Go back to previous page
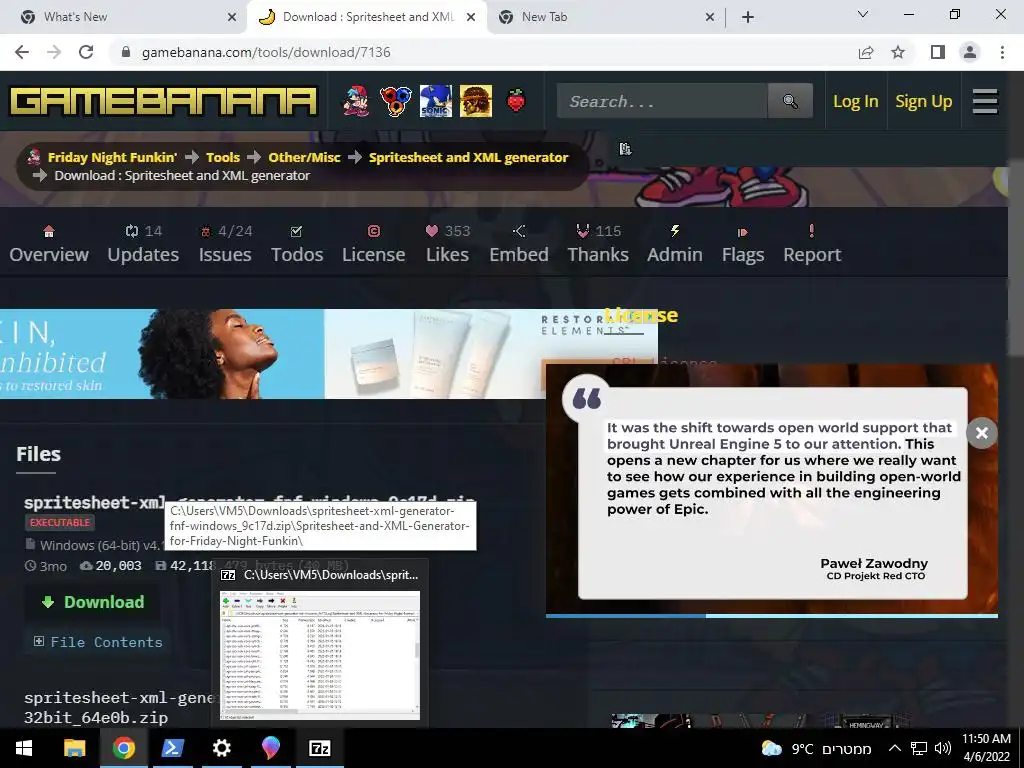Viewport: 1024px width, 768px height. pos(22,52)
